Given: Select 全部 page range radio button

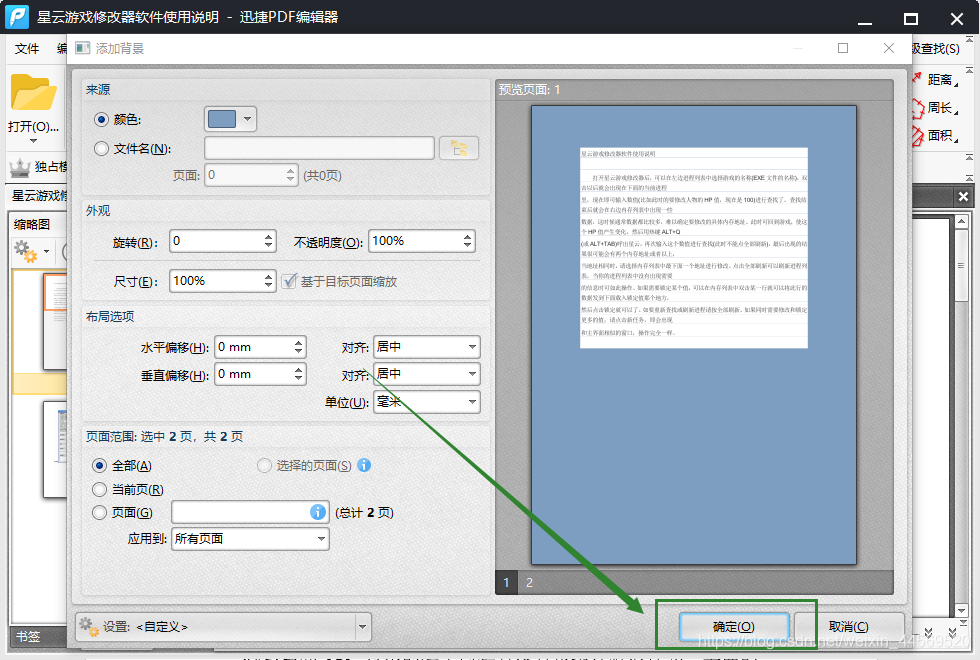Looking at the screenshot, I should click(x=99, y=466).
